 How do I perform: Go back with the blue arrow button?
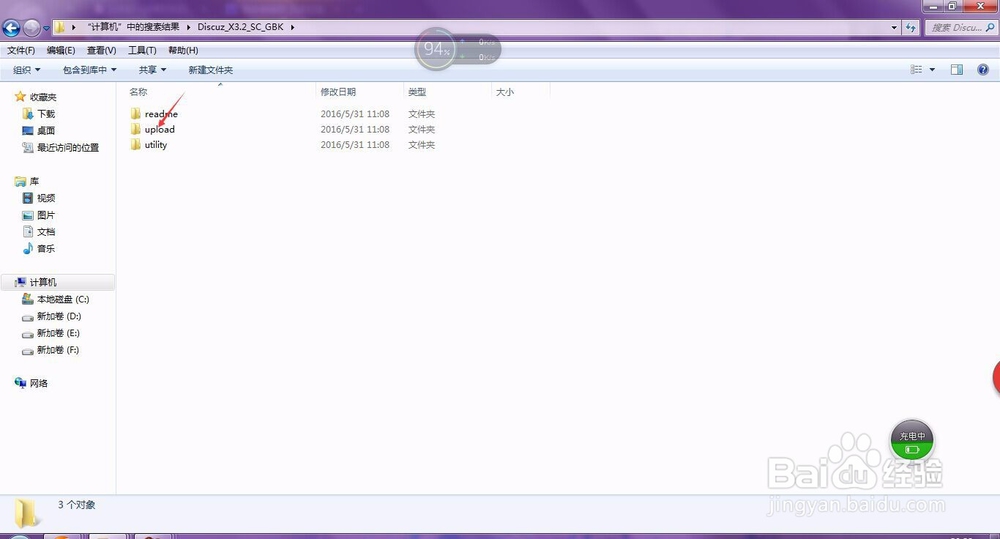(11, 27)
